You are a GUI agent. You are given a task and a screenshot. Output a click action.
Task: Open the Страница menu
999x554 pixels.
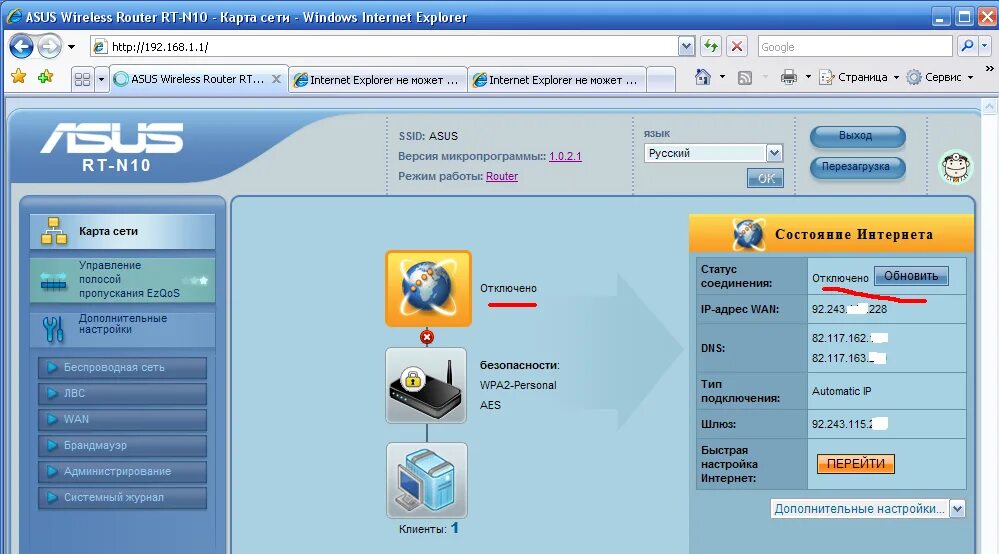tap(858, 77)
